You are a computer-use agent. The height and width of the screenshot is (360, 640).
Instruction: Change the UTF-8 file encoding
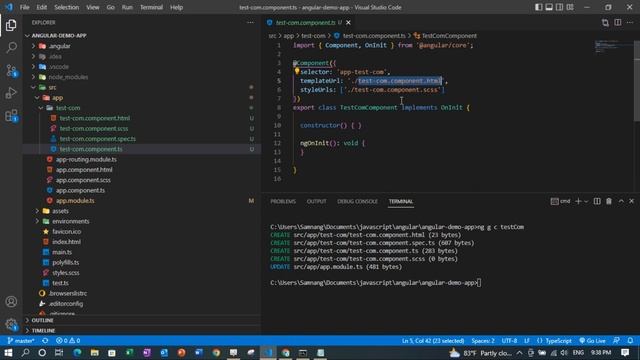pyautogui.click(x=509, y=340)
